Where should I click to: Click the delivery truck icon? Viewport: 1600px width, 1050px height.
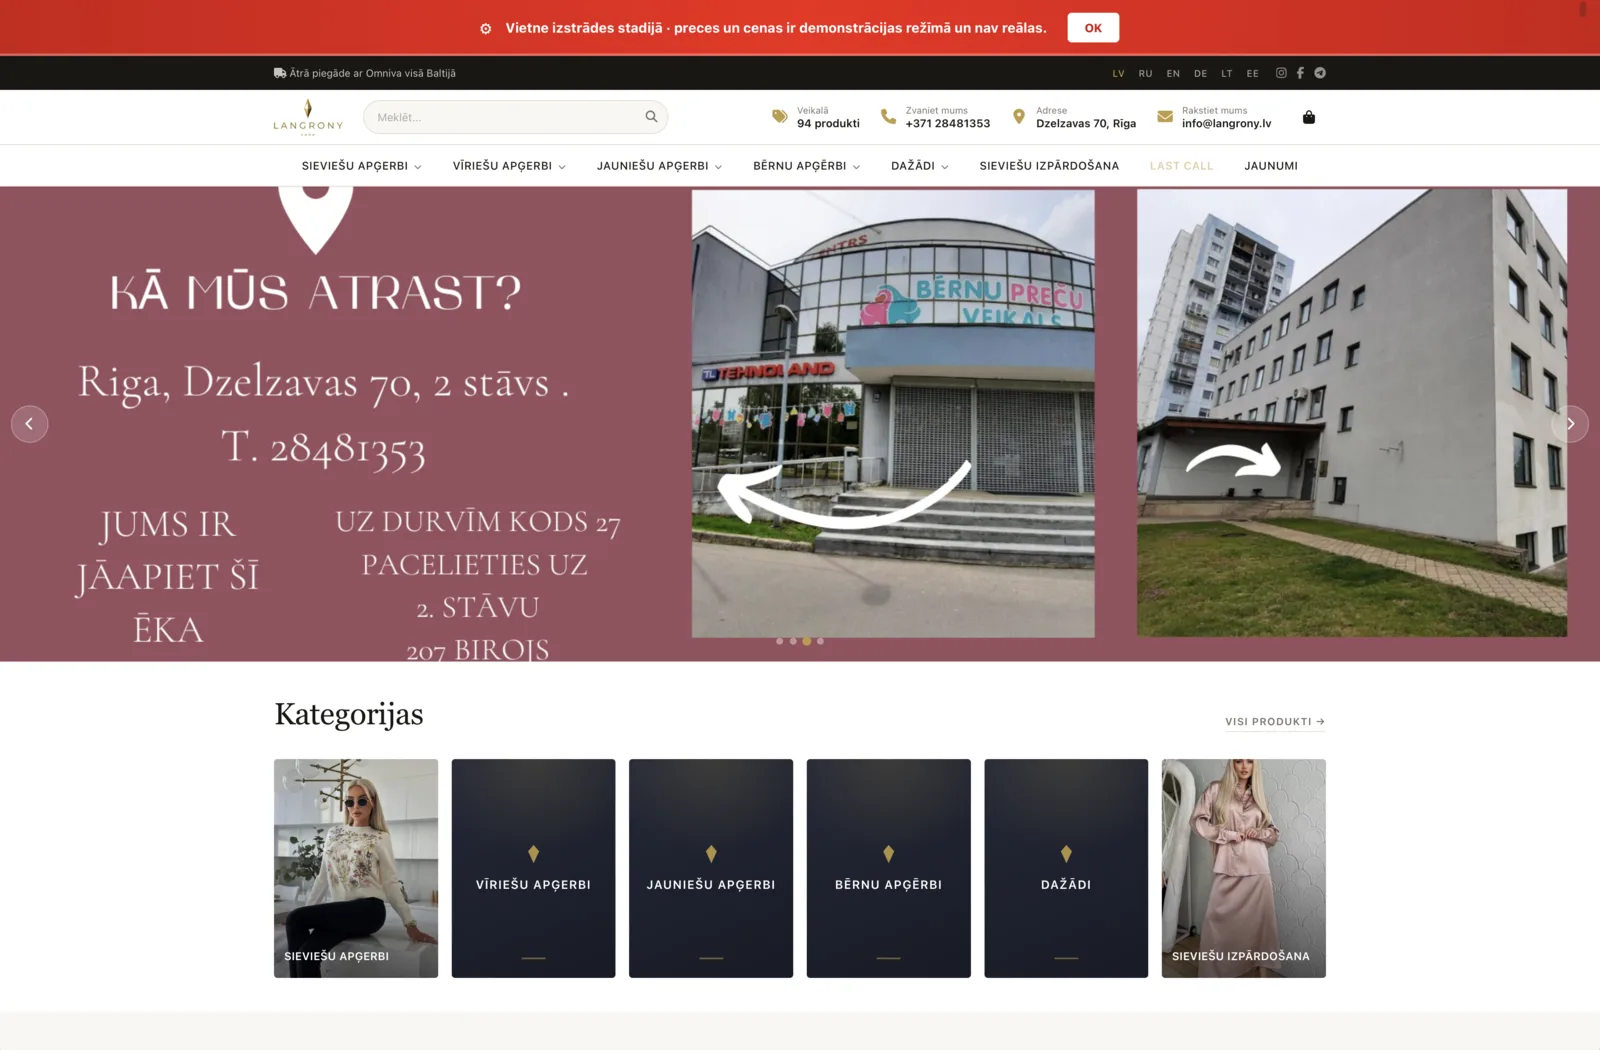[280, 73]
